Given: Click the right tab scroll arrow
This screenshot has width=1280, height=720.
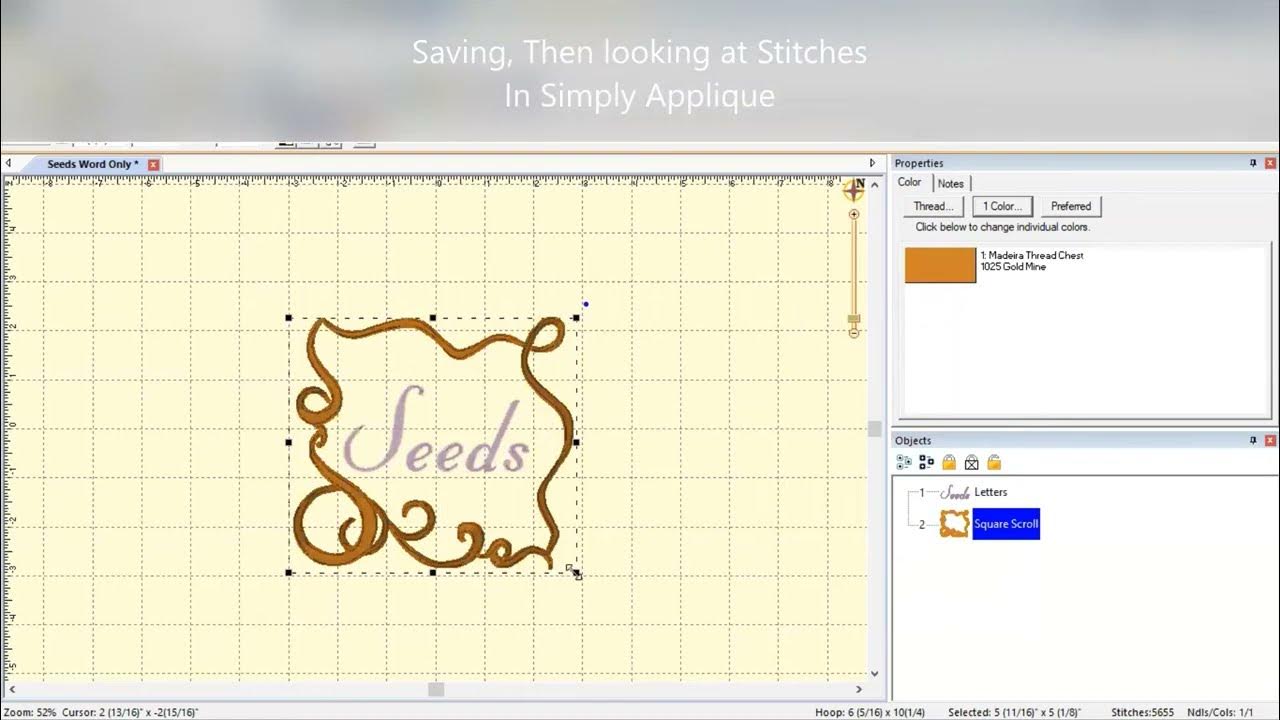Looking at the screenshot, I should (x=872, y=163).
